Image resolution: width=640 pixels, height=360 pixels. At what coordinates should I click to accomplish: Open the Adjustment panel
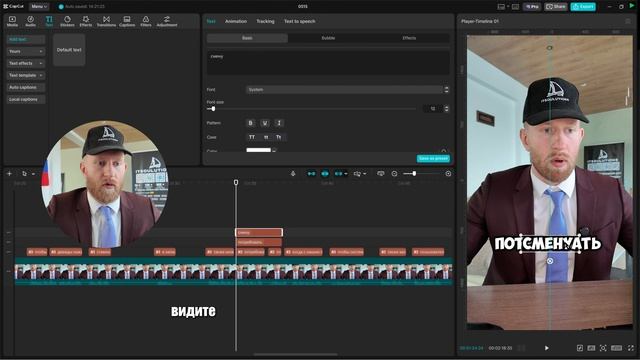coord(167,21)
